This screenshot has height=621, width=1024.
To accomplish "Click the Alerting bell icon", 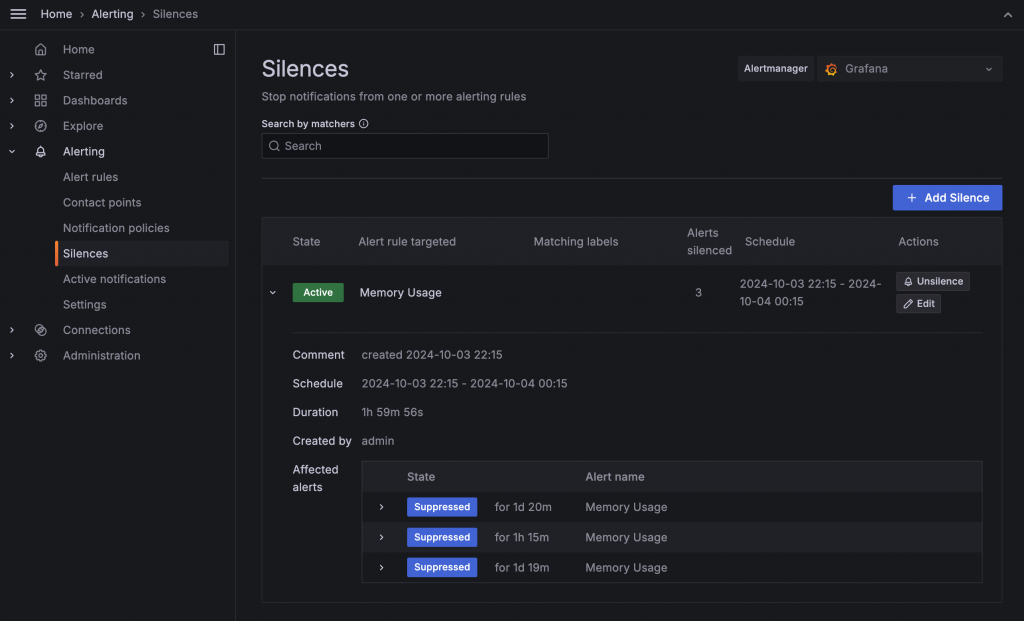I will point(41,152).
